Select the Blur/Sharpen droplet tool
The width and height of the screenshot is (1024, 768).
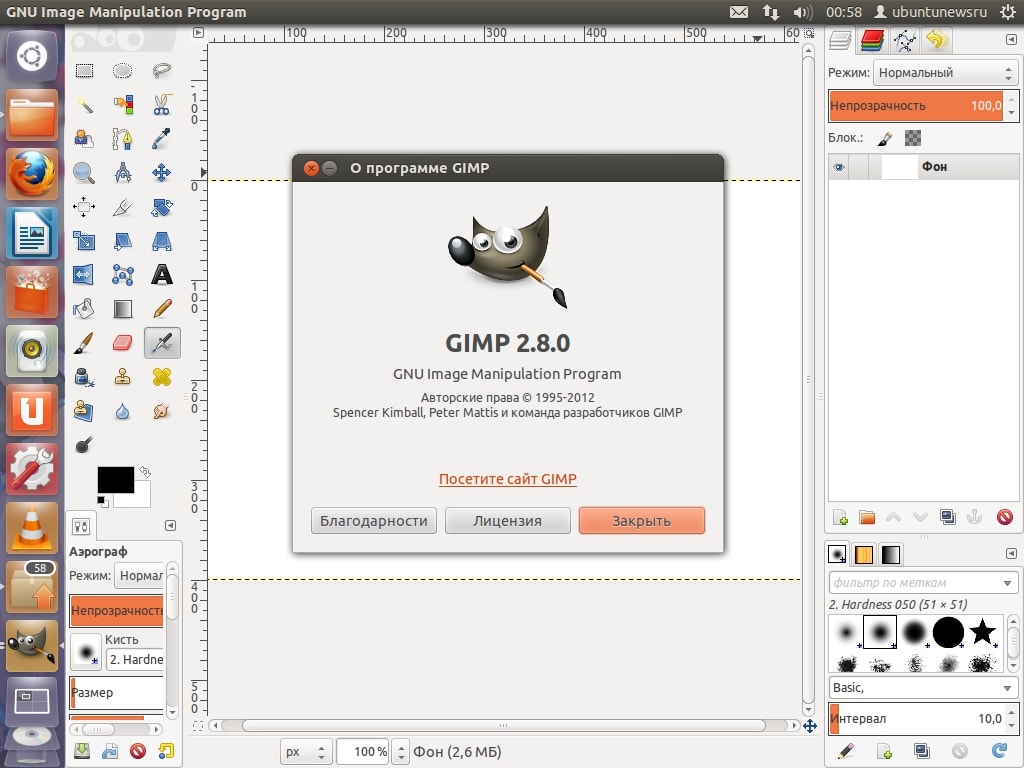click(x=123, y=411)
